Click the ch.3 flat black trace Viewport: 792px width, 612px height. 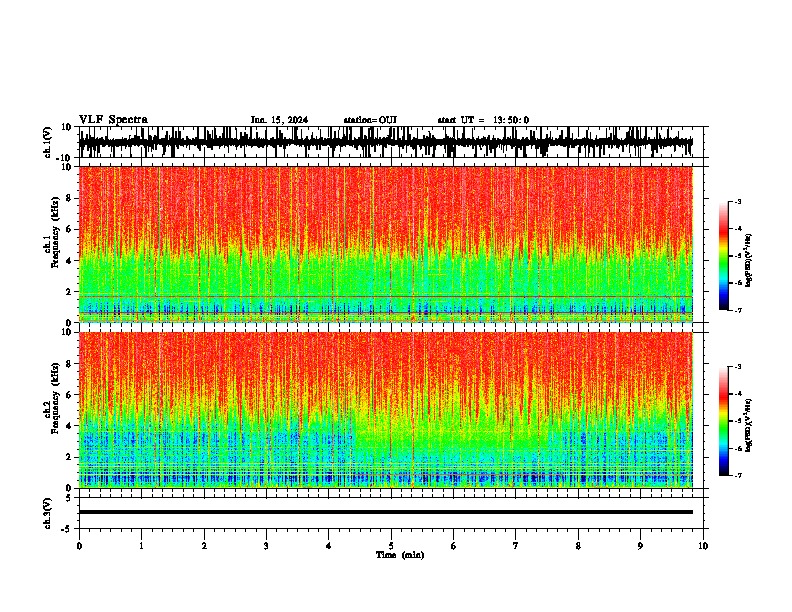[386, 512]
